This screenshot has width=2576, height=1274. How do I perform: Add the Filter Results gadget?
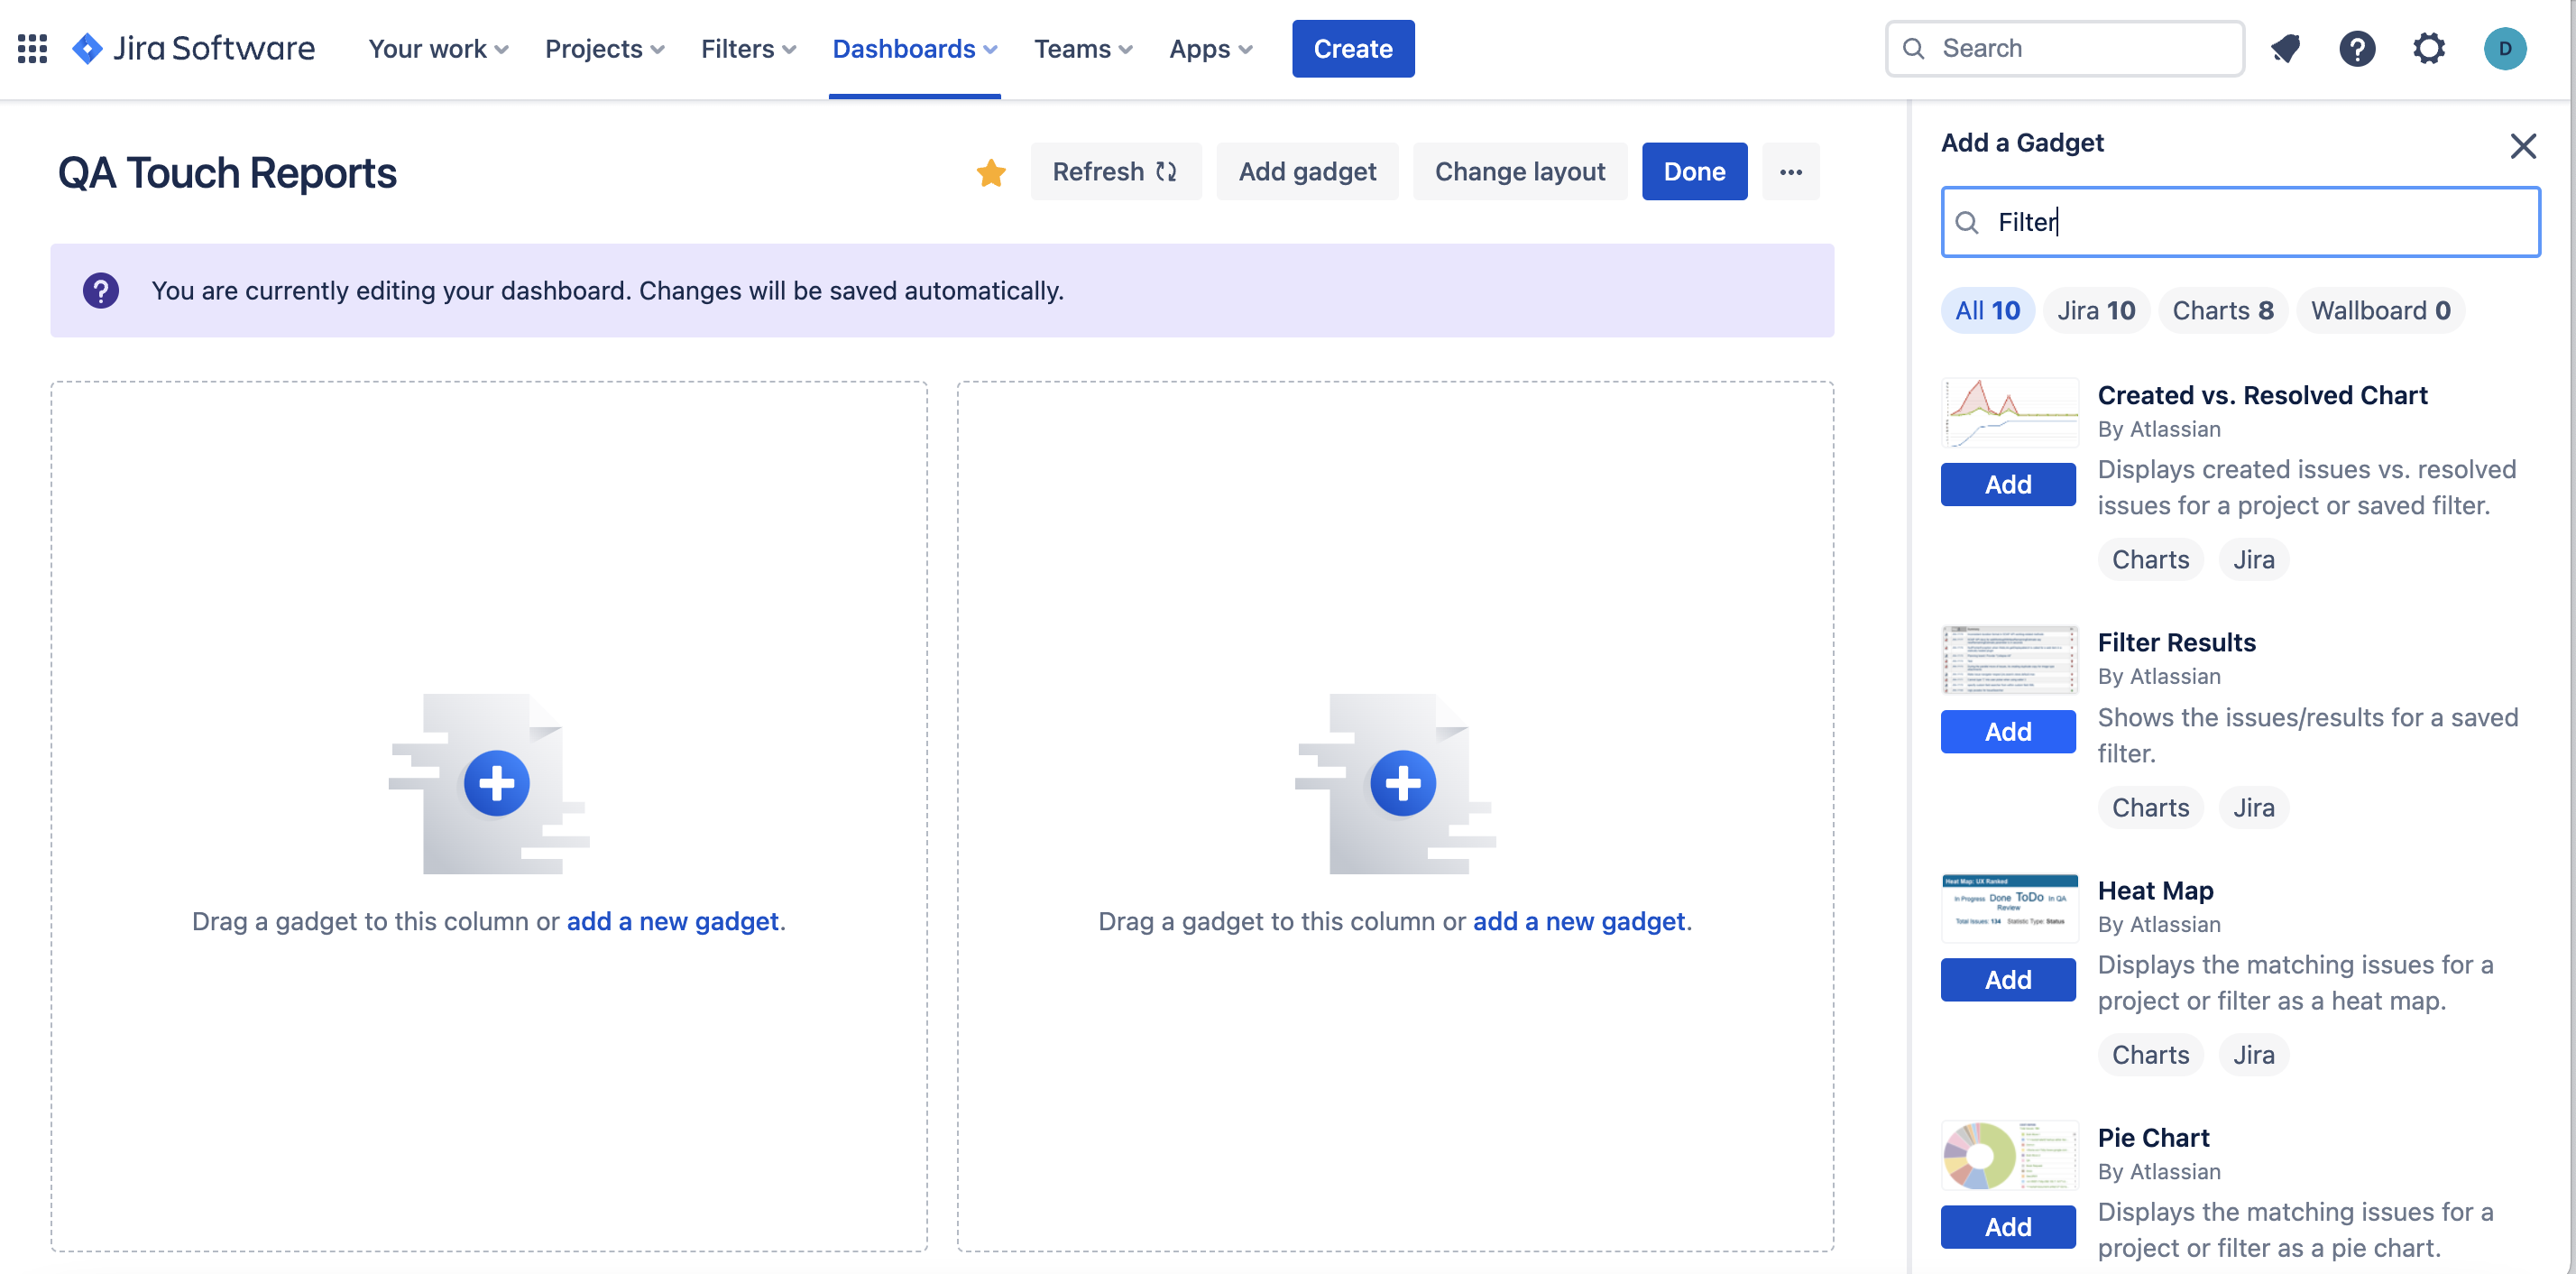(2008, 732)
